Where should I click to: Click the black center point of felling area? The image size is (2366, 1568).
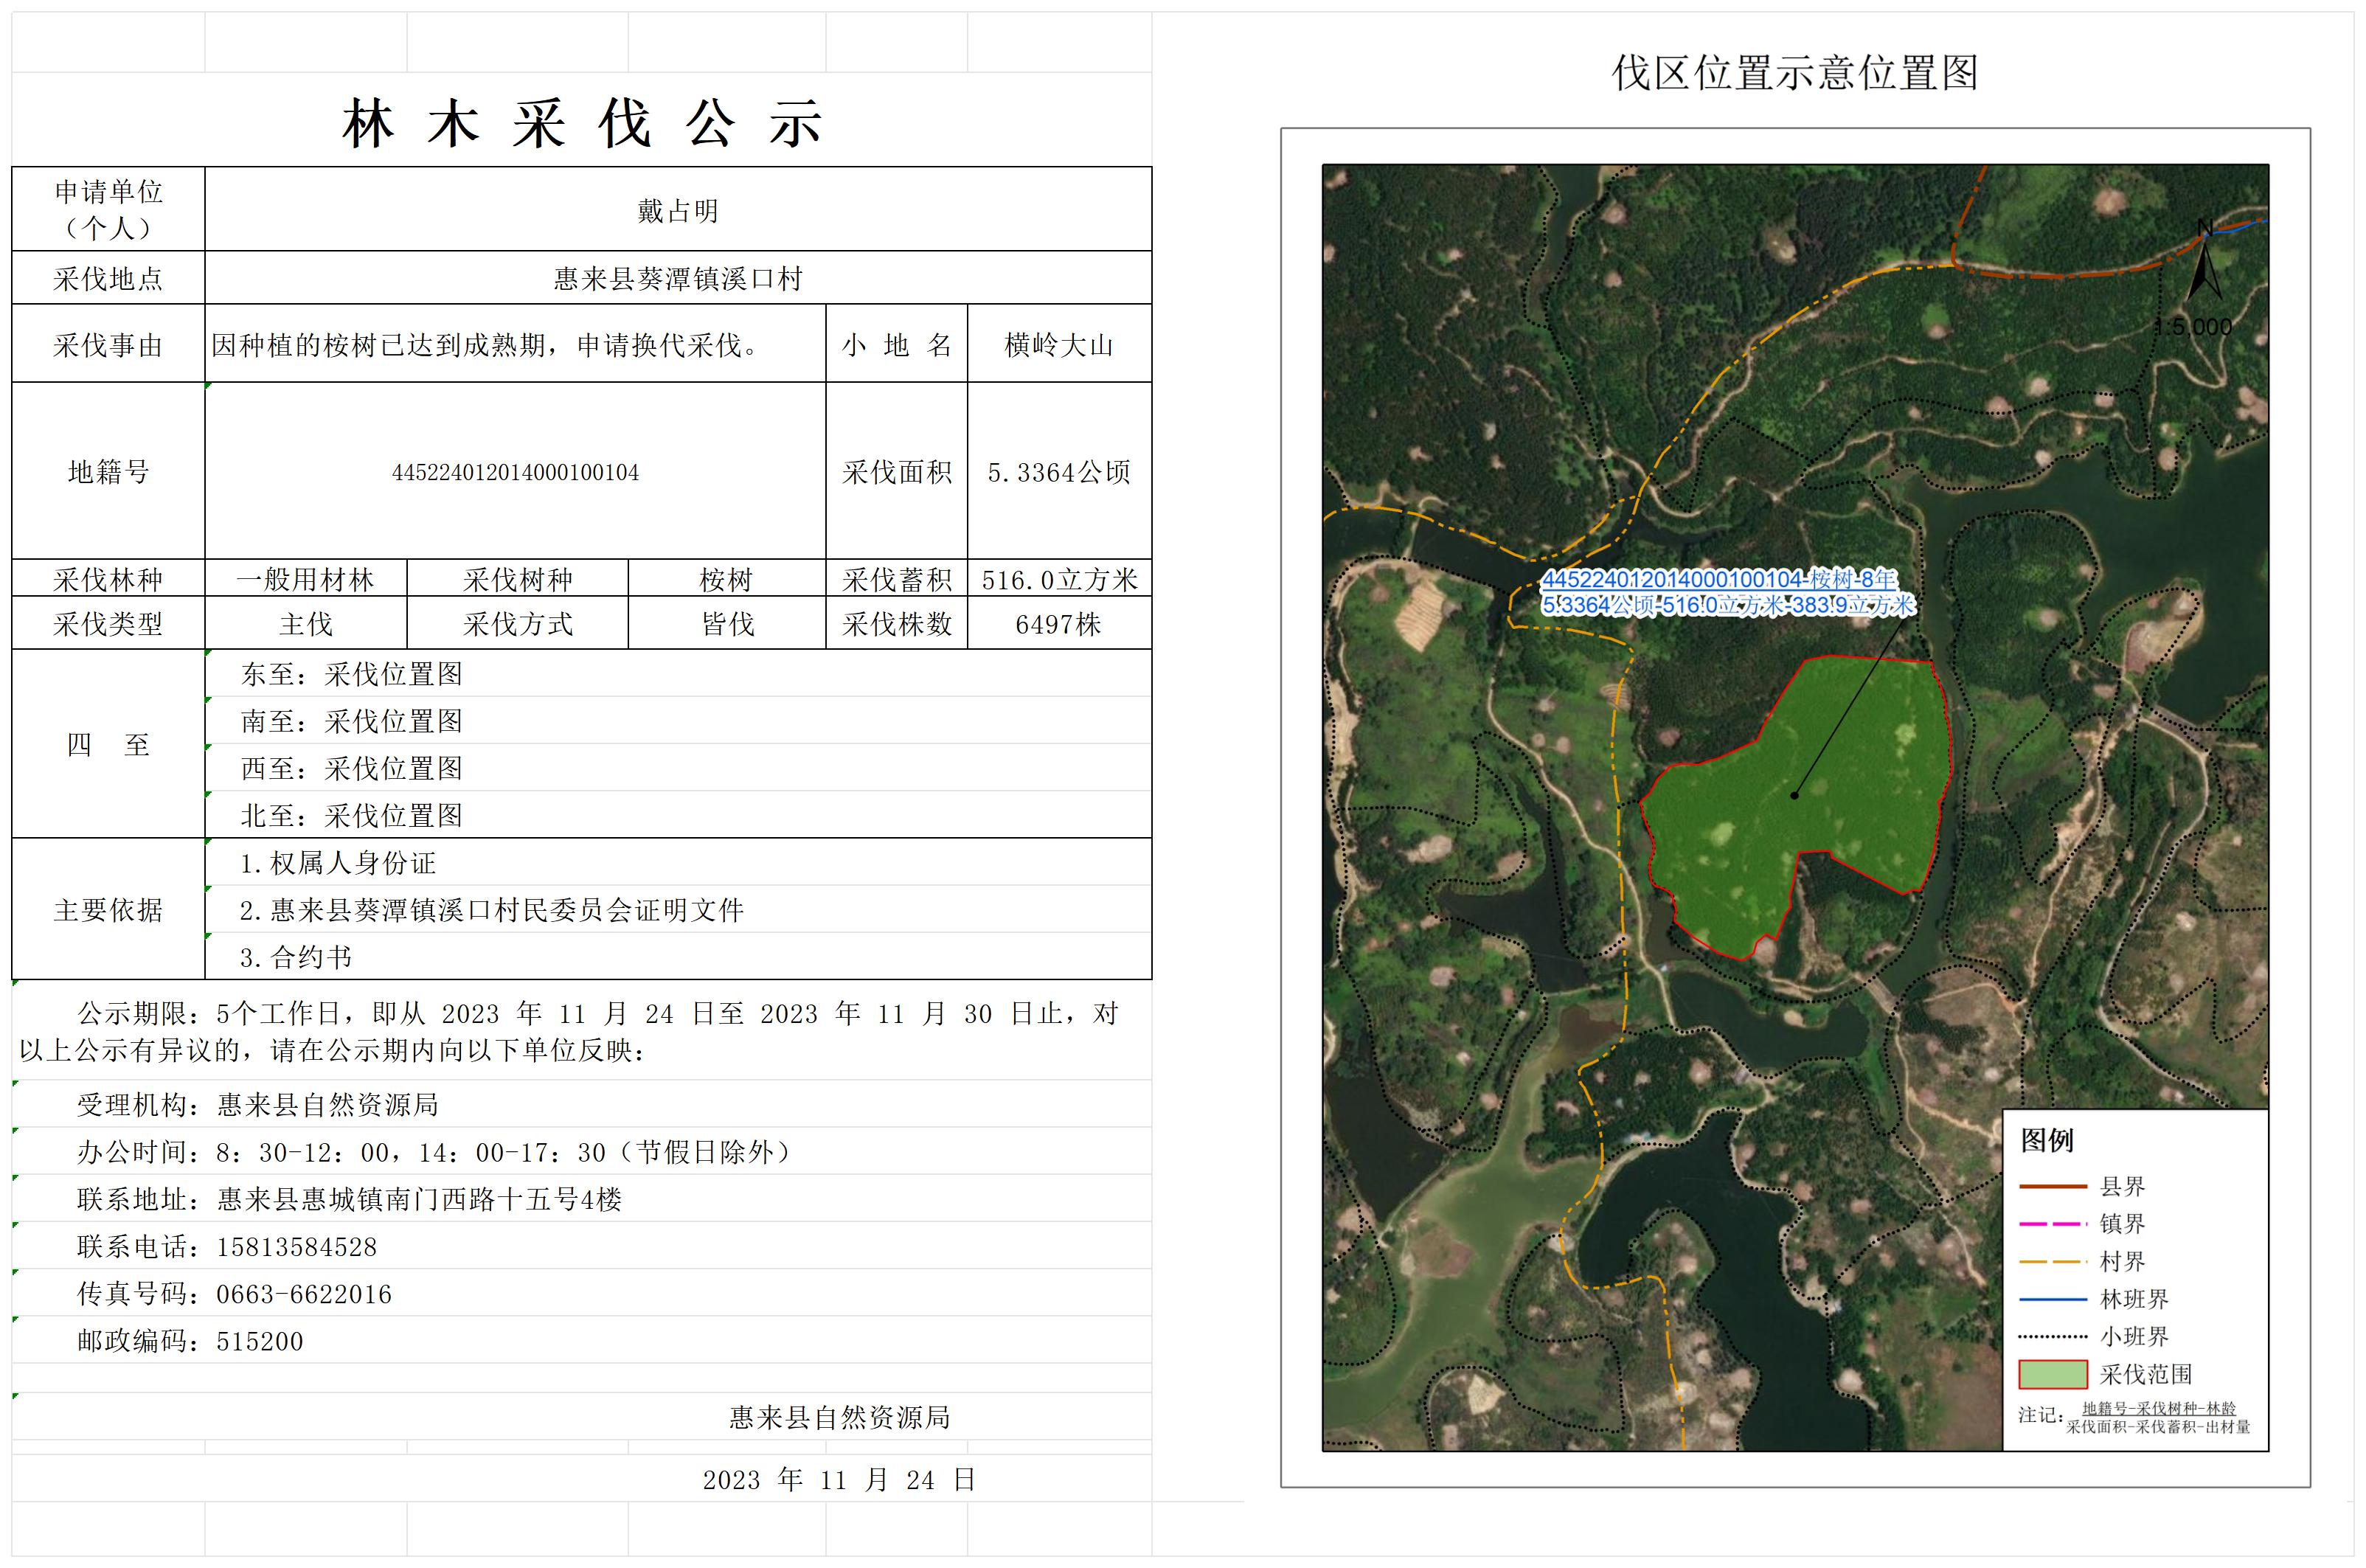click(1795, 796)
